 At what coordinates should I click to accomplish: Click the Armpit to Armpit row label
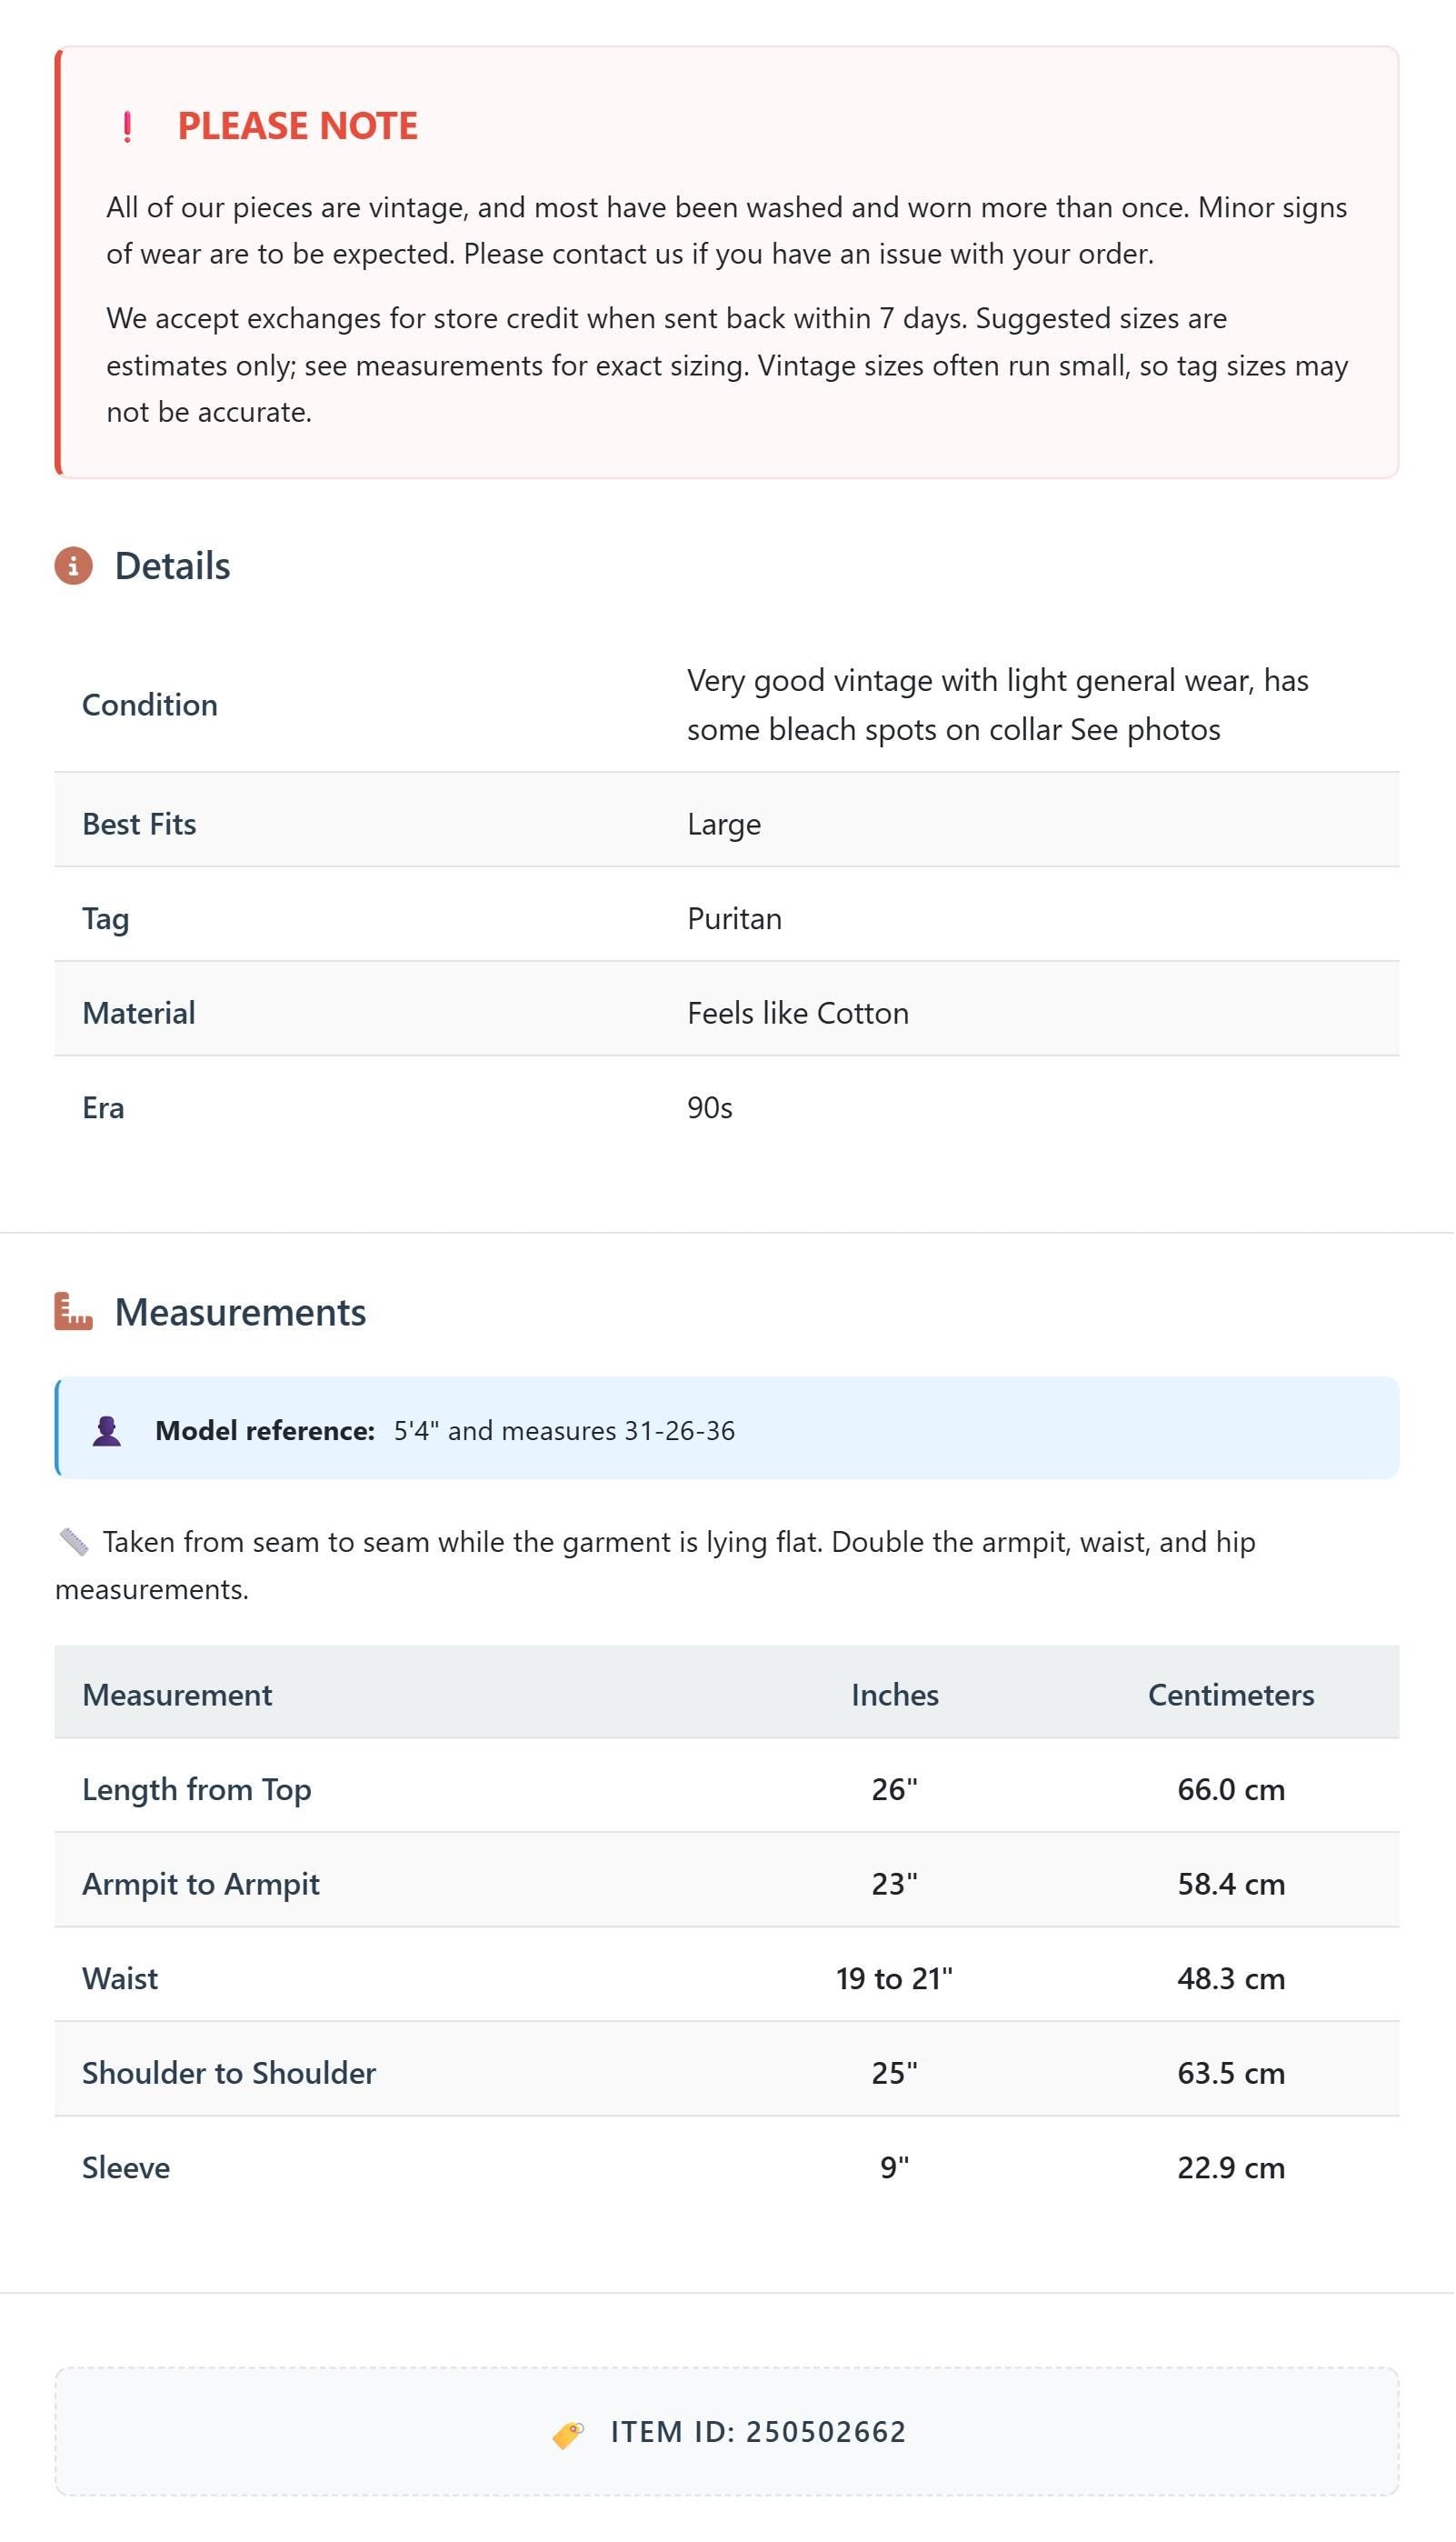pos(201,1884)
